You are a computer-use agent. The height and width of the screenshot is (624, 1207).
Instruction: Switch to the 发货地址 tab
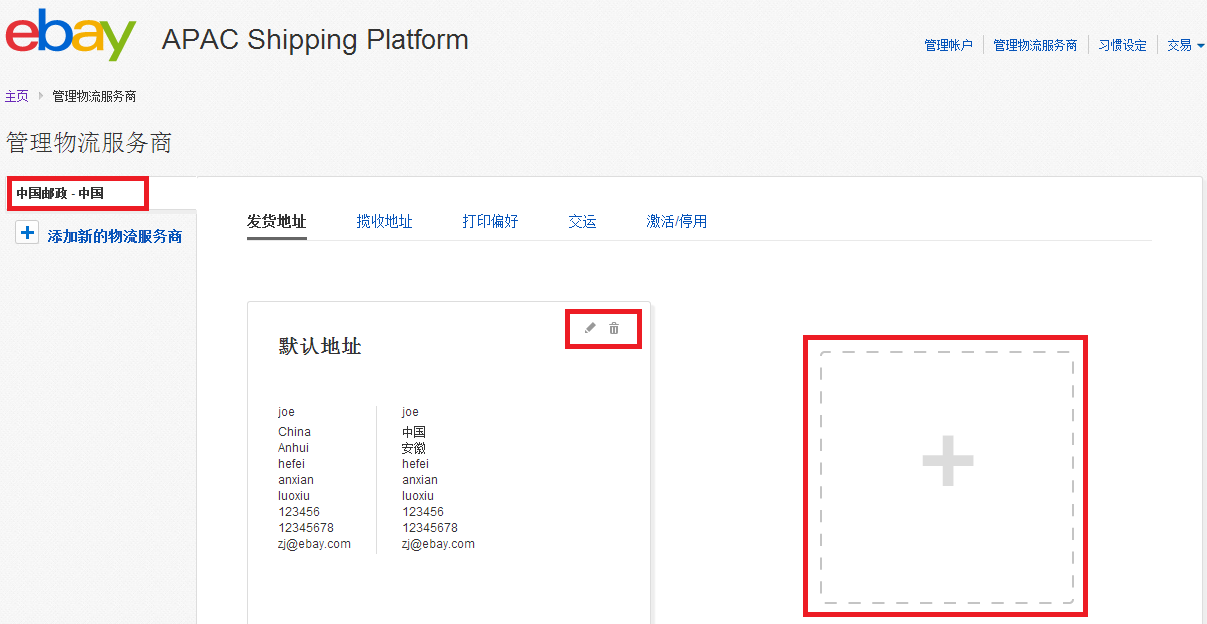[276, 221]
